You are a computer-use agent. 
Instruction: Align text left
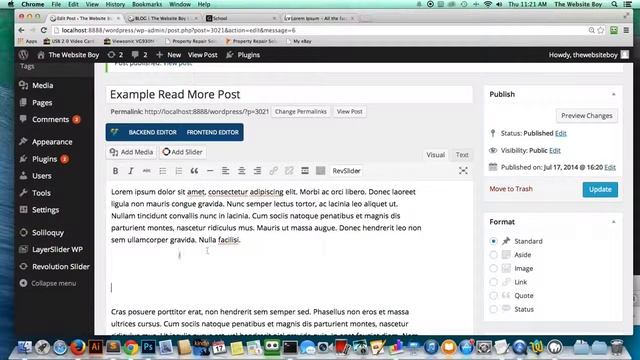tap(225, 171)
